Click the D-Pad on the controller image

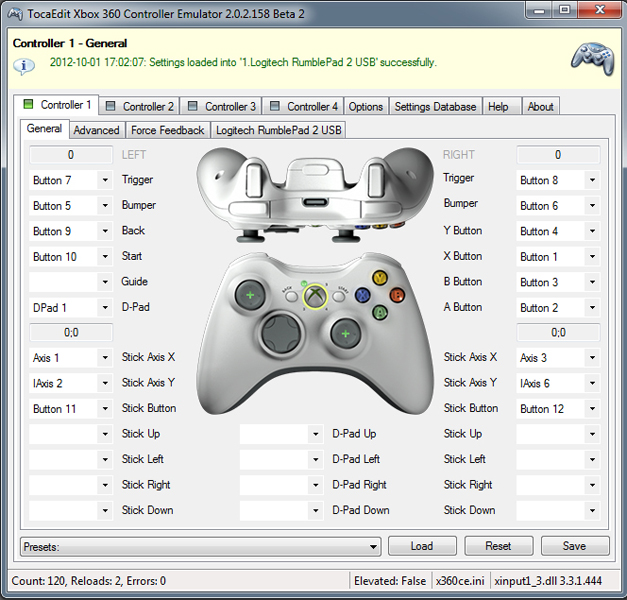pyautogui.click(x=281, y=333)
